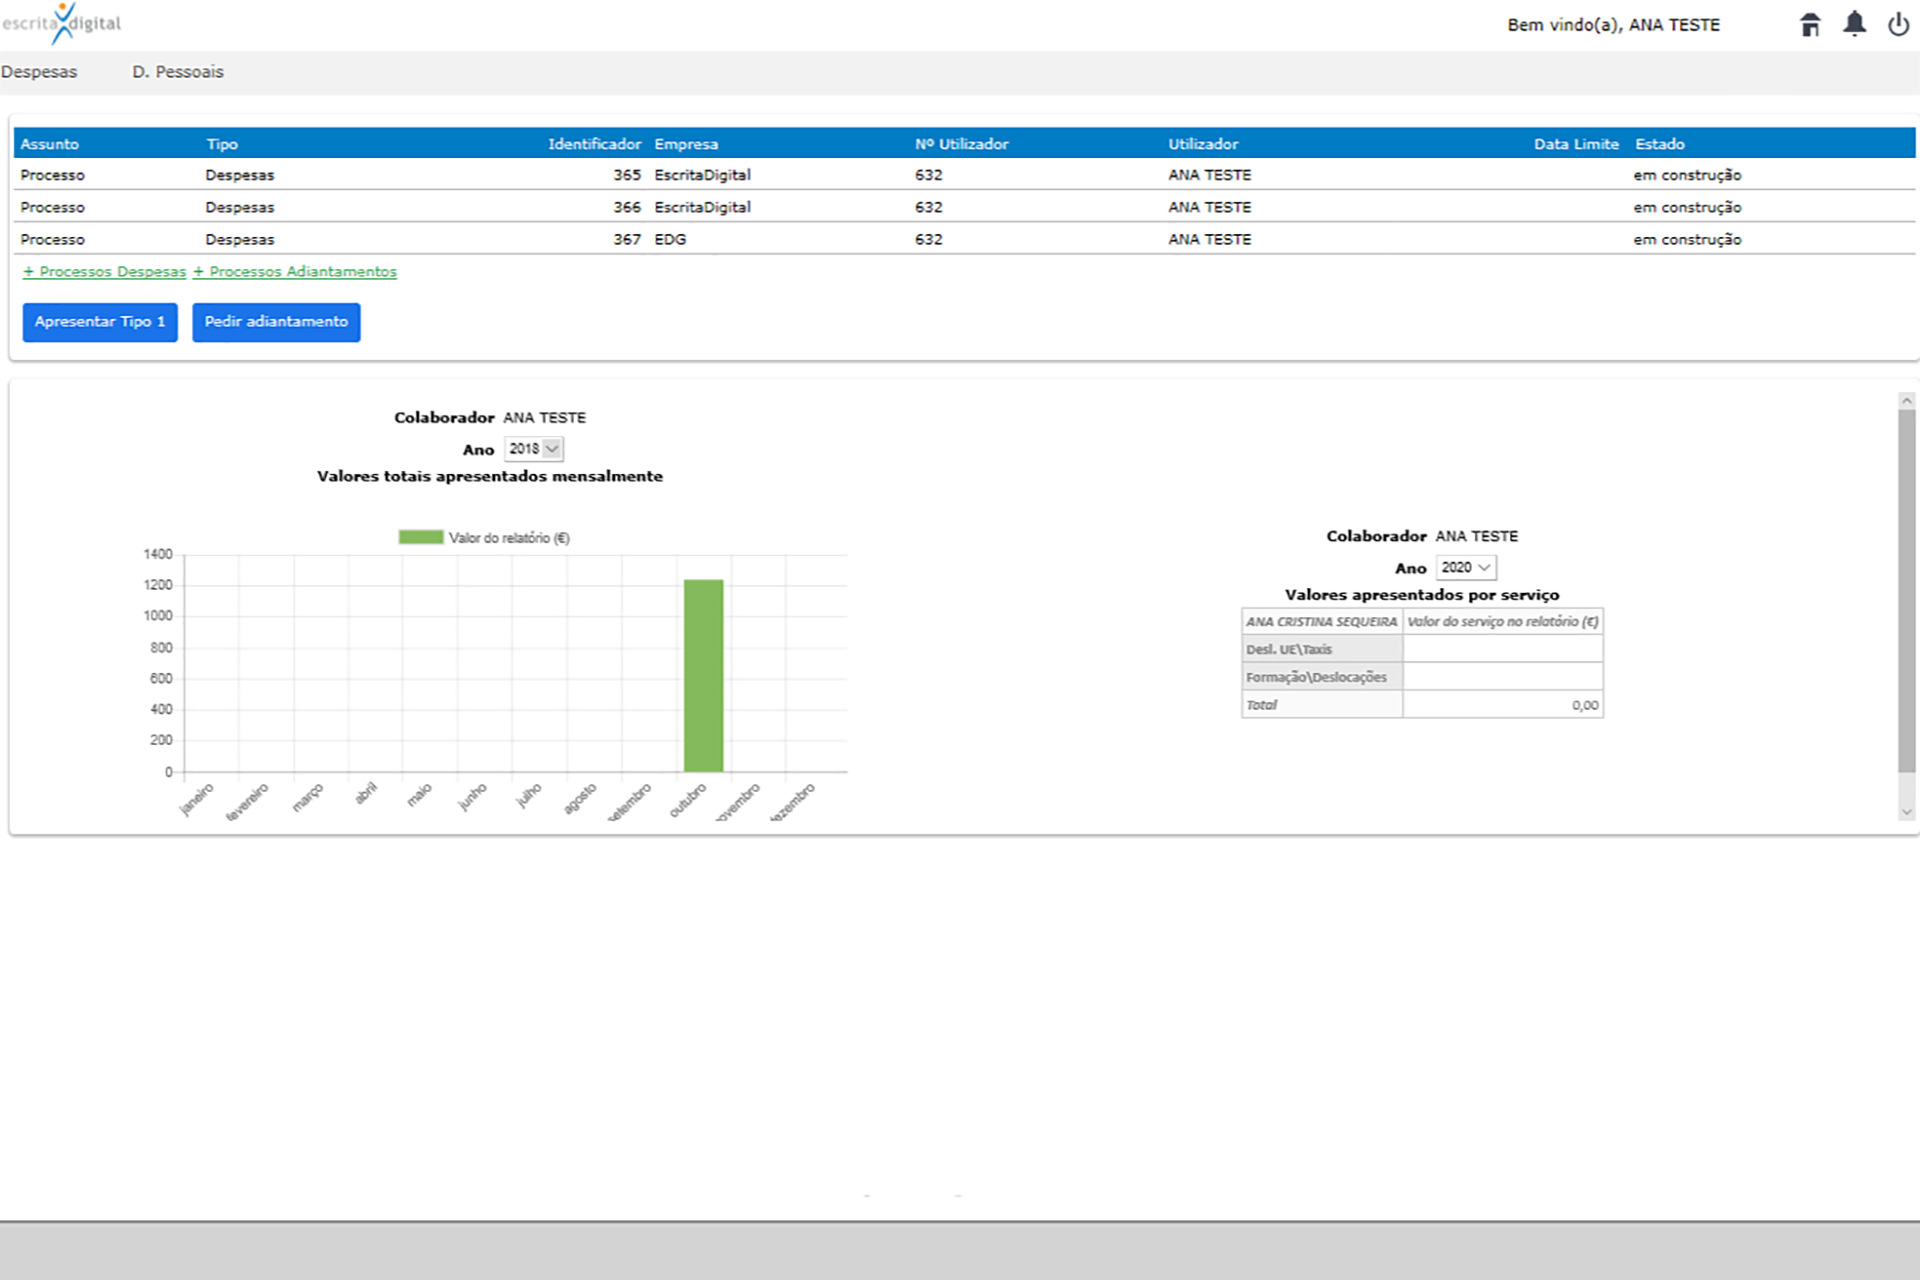
Task: Click the power logout icon
Action: click(1898, 24)
